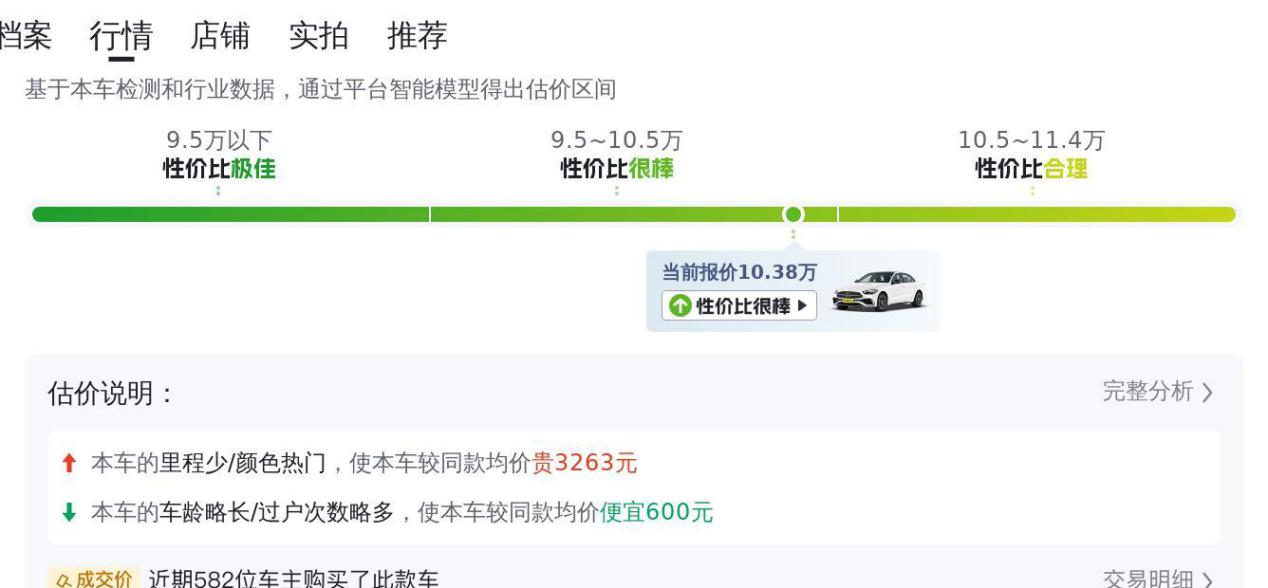Click the white car thumbnail image
This screenshot has width=1268, height=588.
(x=879, y=291)
